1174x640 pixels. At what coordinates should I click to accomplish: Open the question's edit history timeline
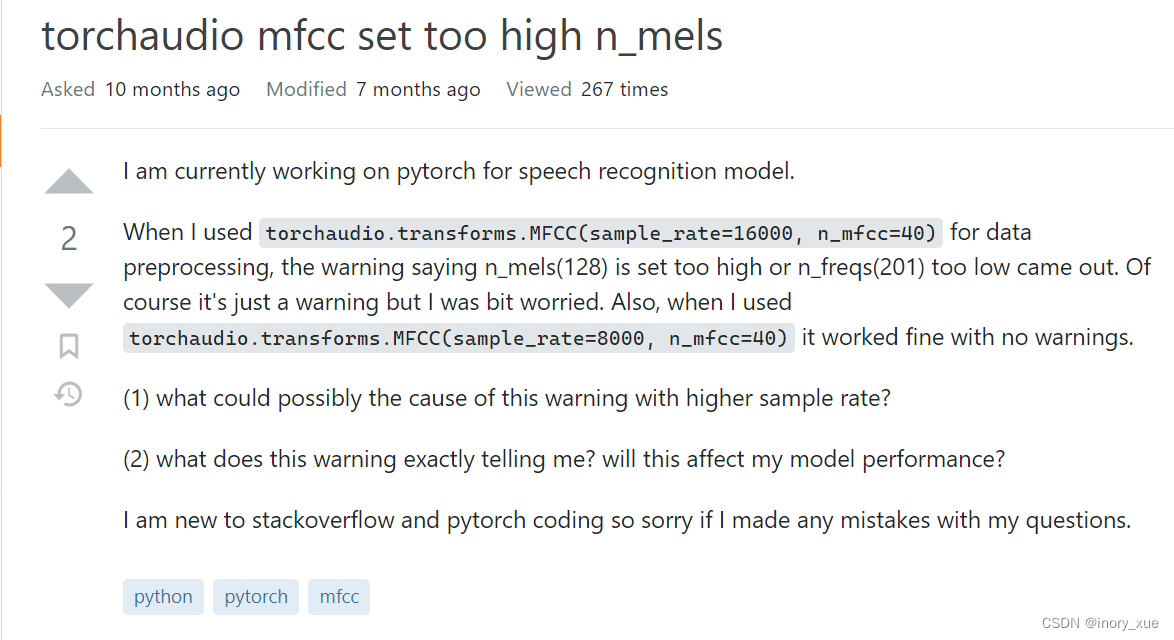(x=68, y=395)
